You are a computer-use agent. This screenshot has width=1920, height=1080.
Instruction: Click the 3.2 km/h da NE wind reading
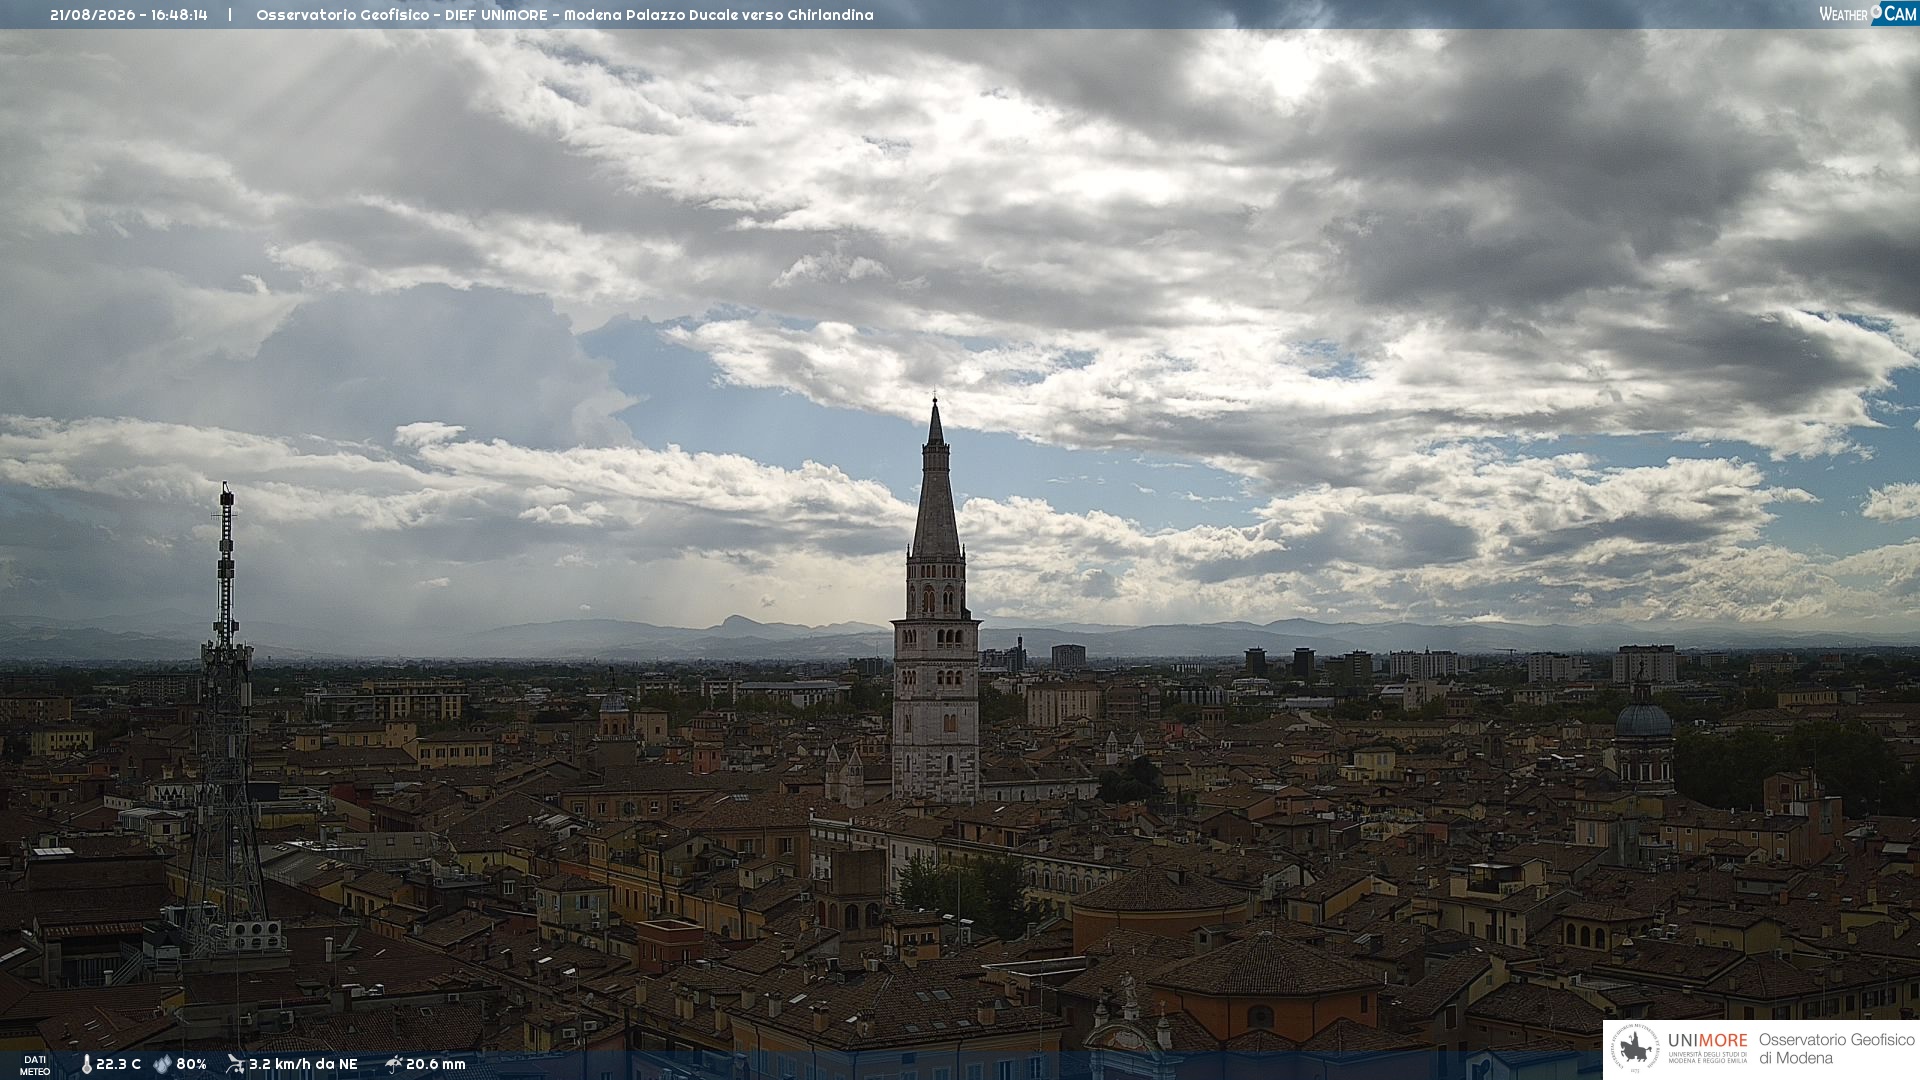[303, 1064]
